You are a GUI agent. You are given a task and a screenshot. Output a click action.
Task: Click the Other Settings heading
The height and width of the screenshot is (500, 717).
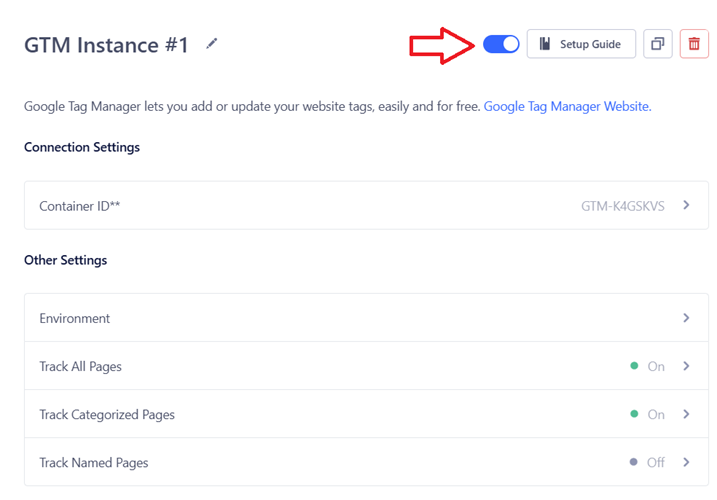tap(65, 260)
